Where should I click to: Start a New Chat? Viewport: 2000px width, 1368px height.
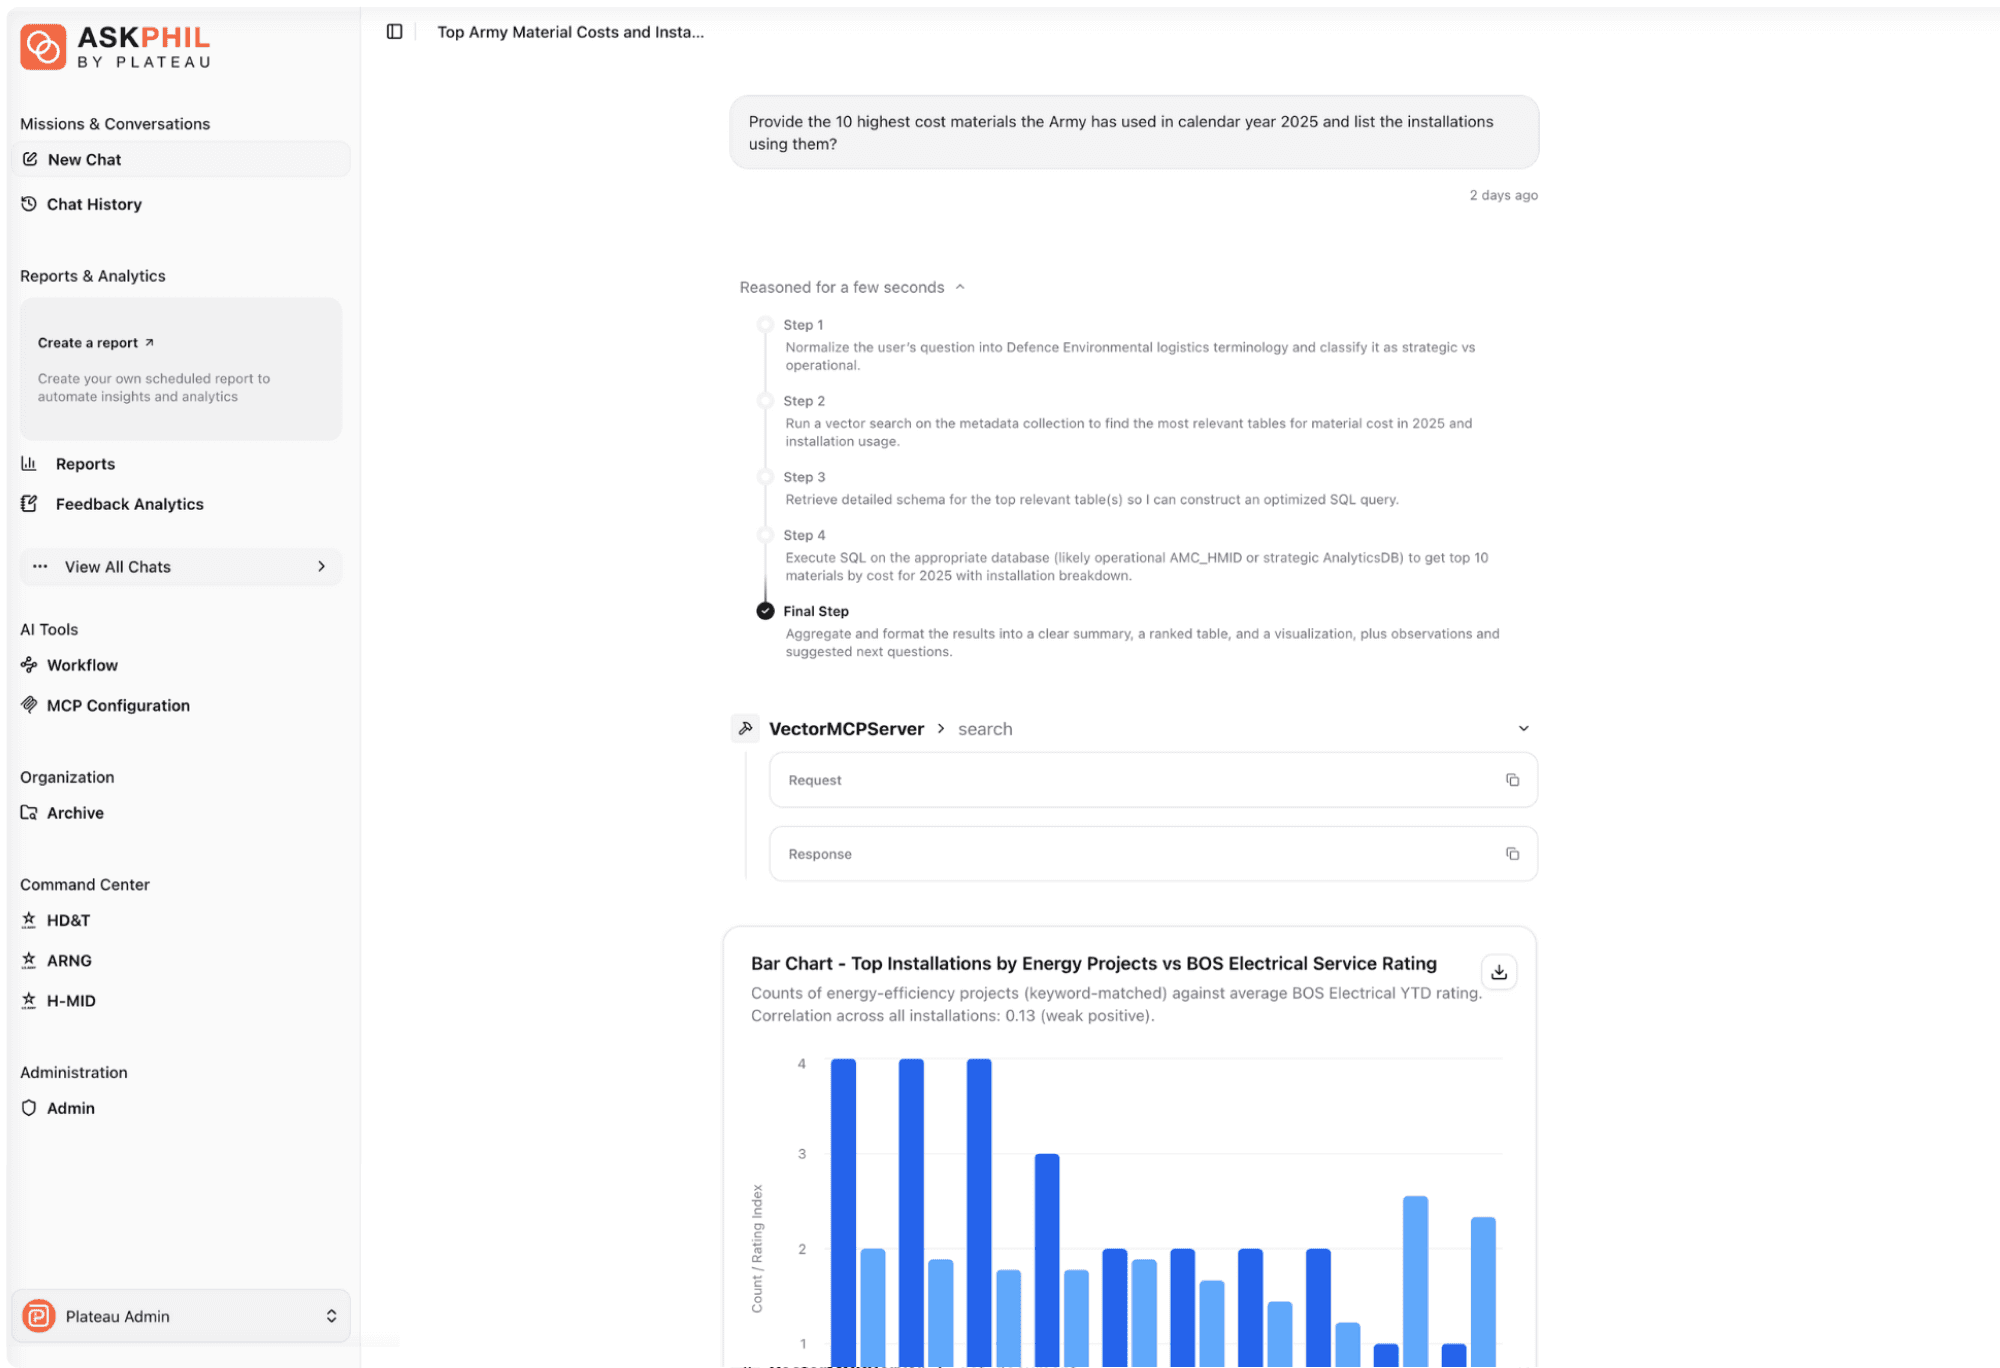point(84,160)
